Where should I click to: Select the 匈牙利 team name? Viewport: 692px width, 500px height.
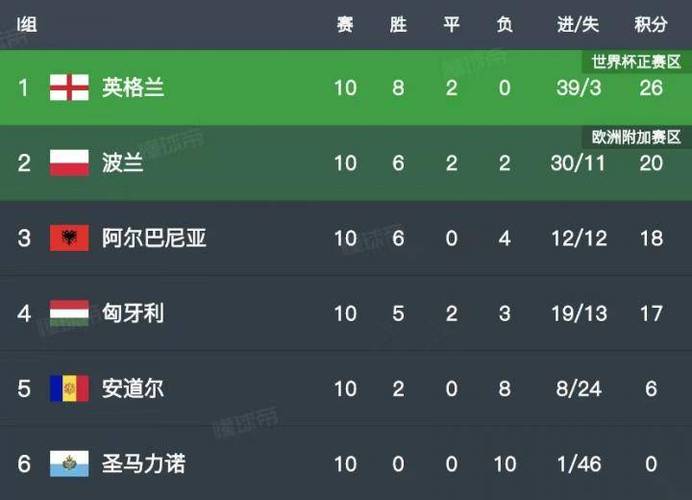[133, 313]
